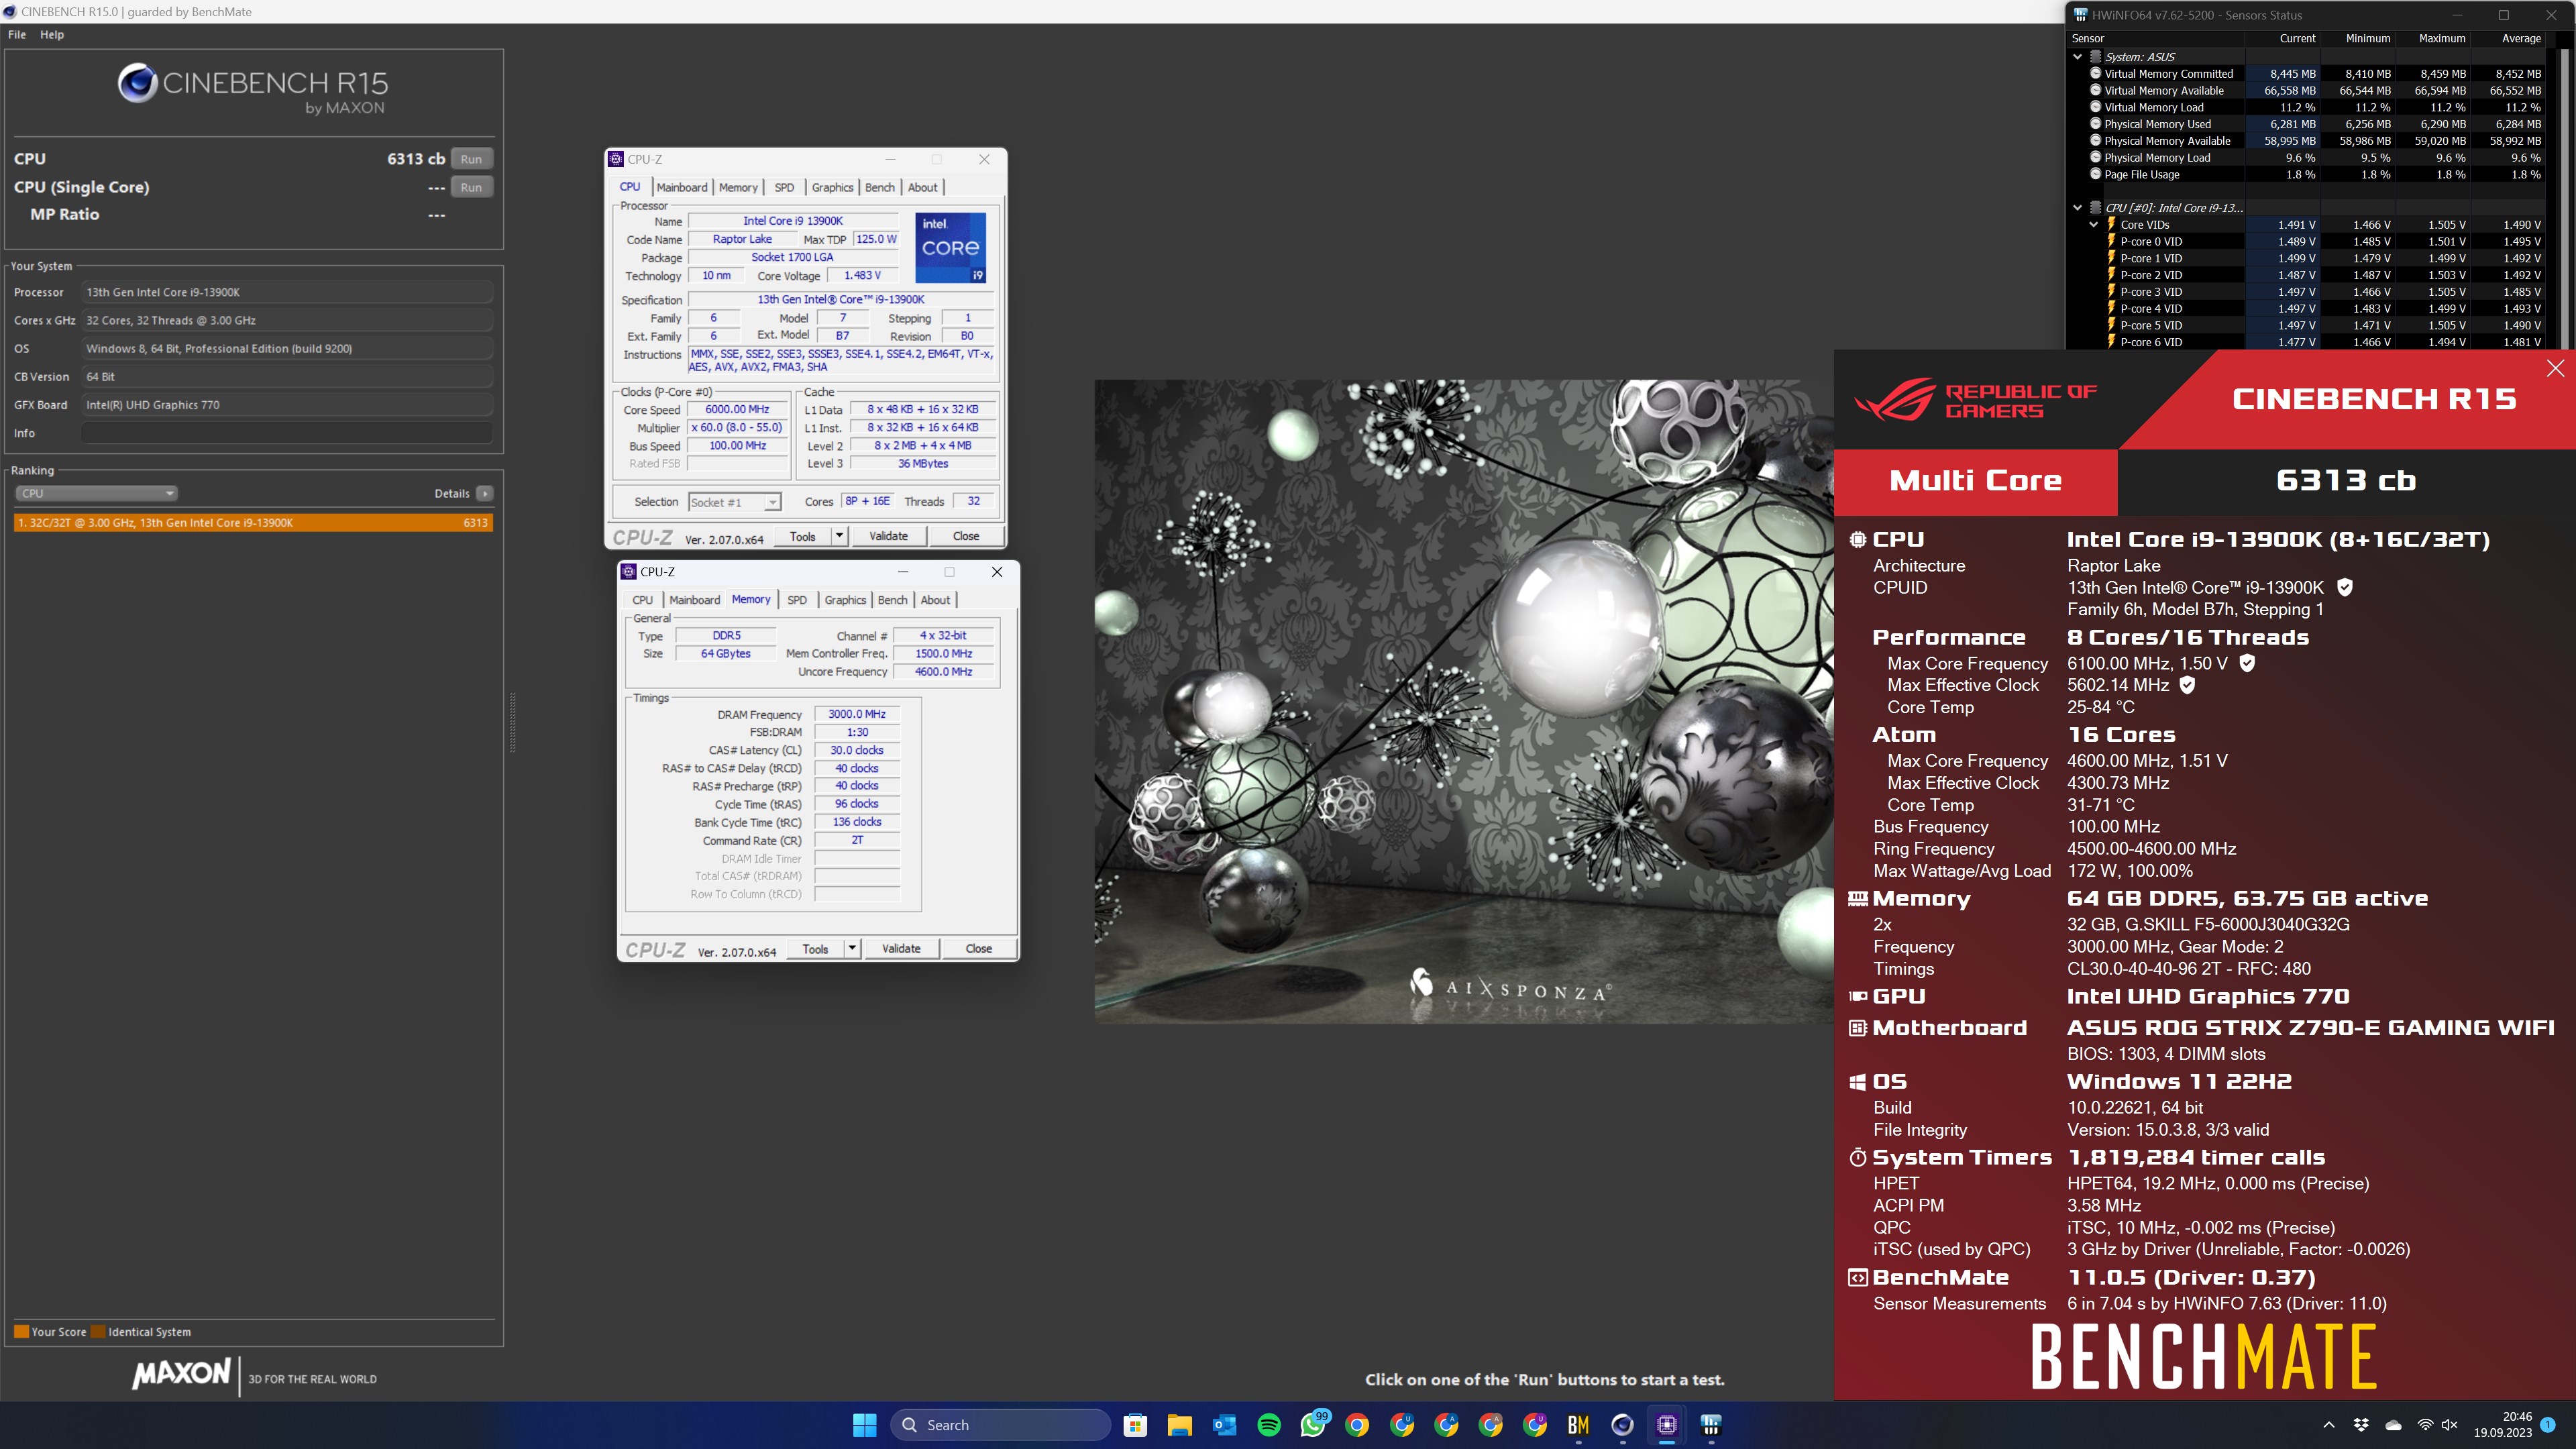Click verification shield next to CPUID
Viewport: 2576px width, 1449px height.
[2345, 587]
